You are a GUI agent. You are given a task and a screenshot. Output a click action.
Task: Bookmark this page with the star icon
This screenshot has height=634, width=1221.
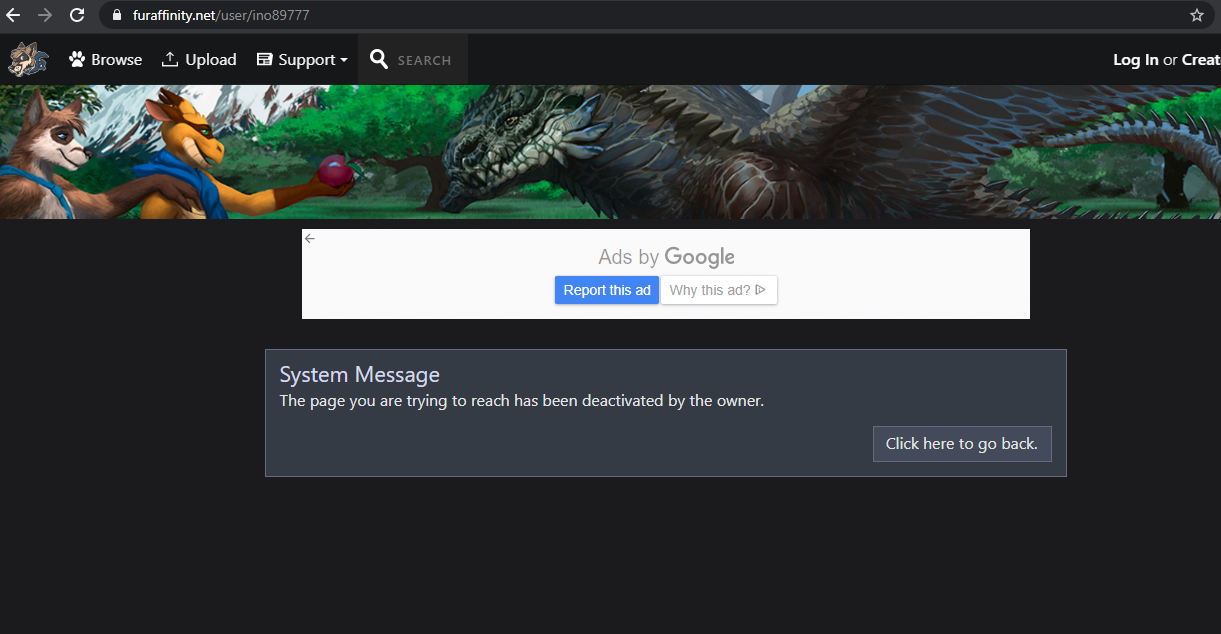[1197, 15]
